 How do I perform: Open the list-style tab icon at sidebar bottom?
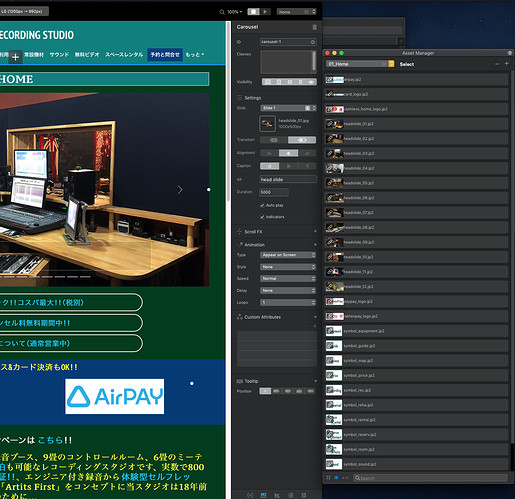291,495
